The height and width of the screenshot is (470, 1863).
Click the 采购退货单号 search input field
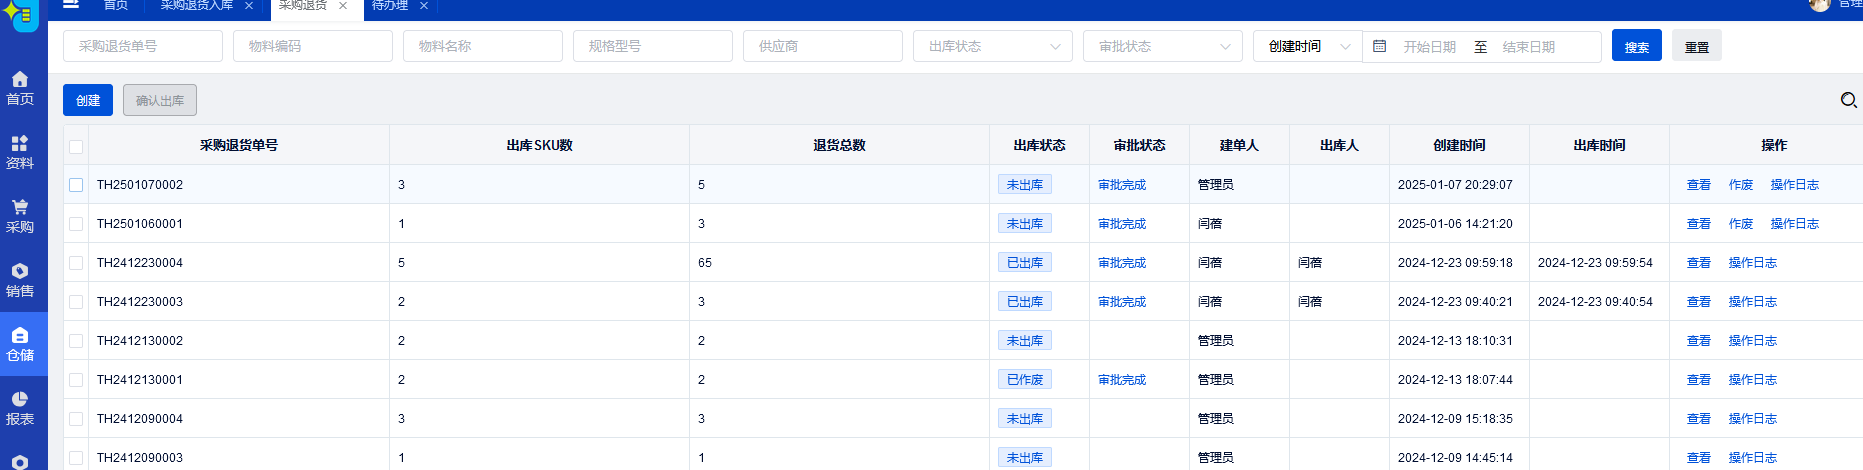(142, 46)
